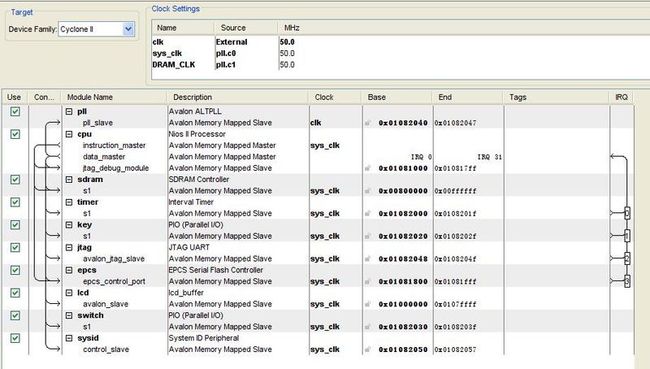Image resolution: width=650 pixels, height=369 pixels.
Task: Uncheck the Use checkbox for sdram
Action: pos(15,180)
